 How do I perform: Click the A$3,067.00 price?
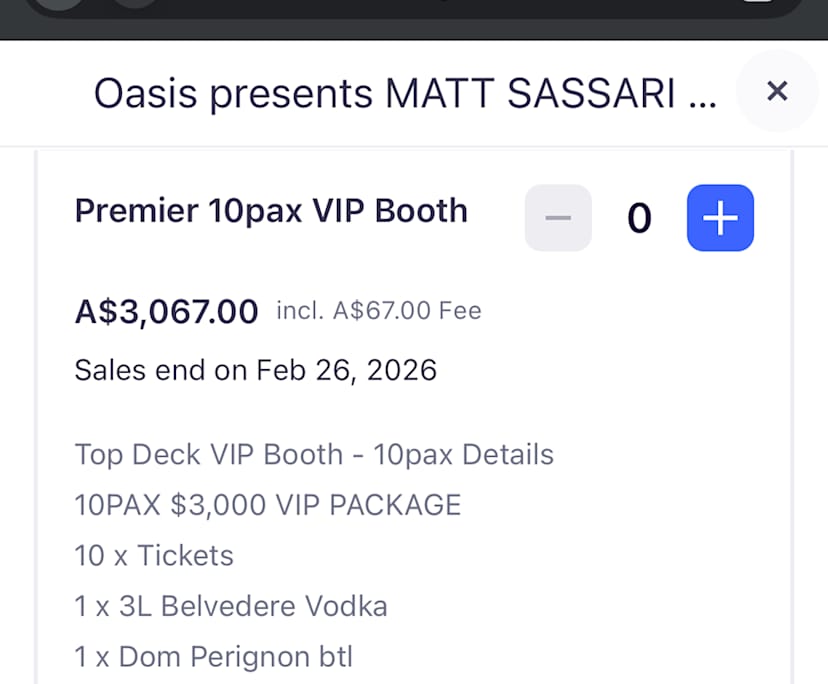166,311
